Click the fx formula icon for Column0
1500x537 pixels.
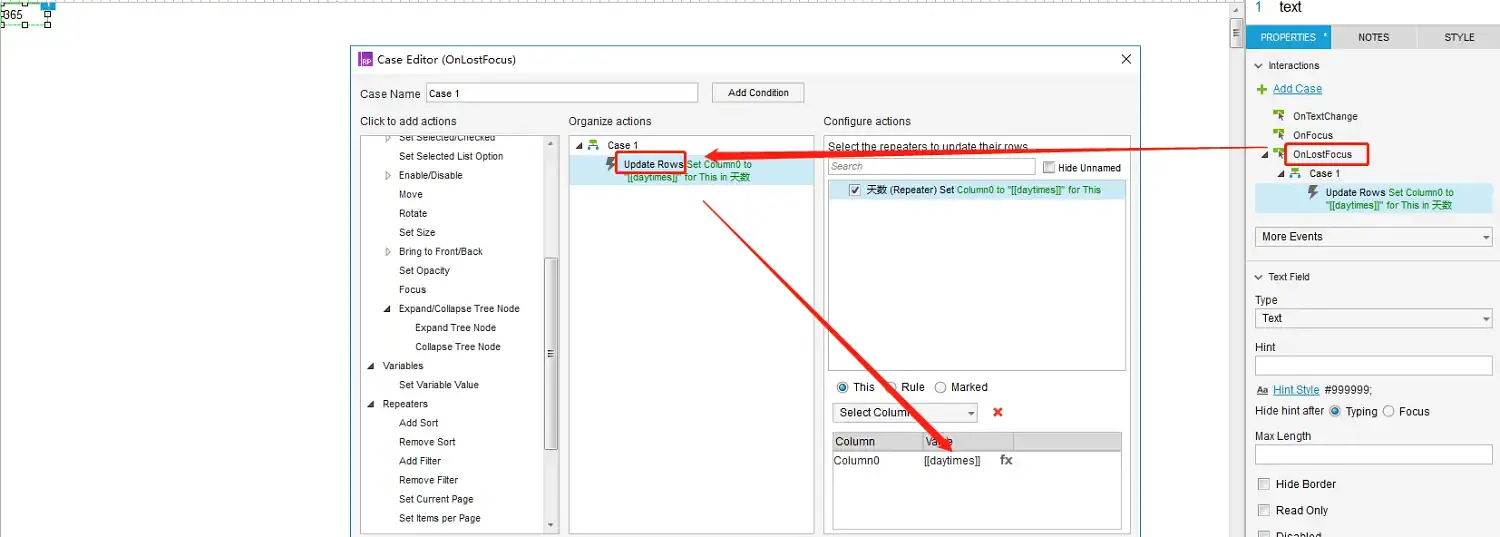pos(1006,460)
